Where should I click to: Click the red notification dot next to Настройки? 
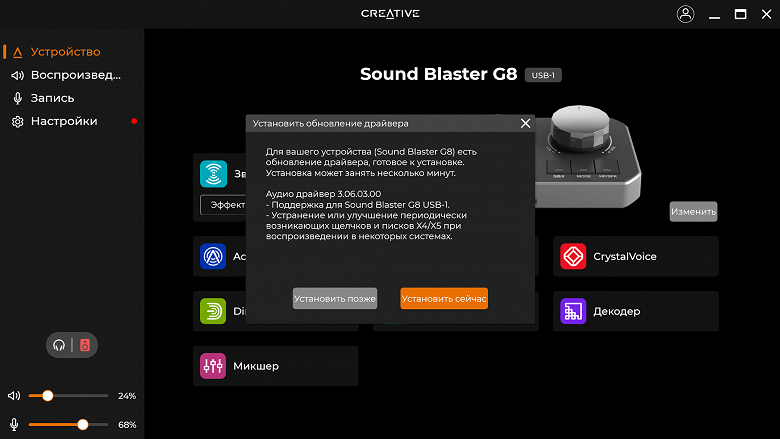coord(134,121)
